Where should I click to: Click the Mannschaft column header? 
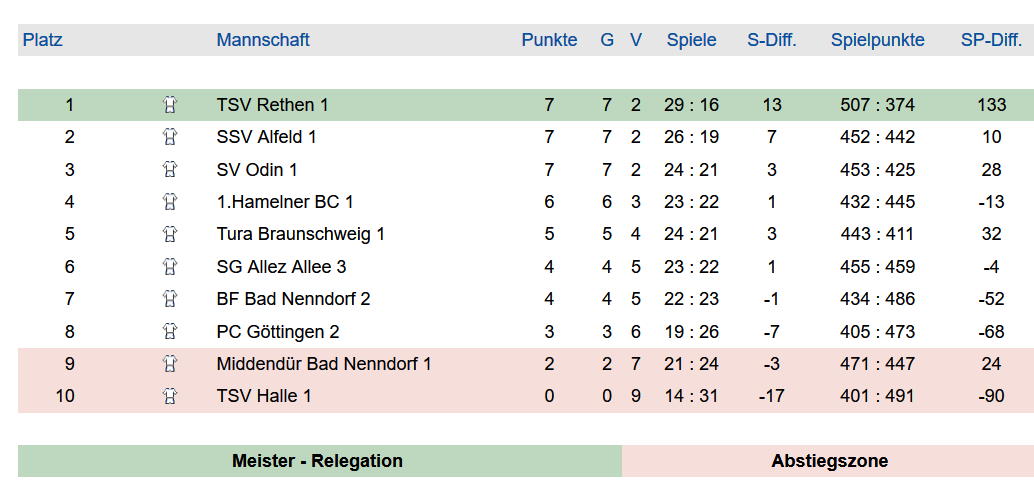[x=262, y=40]
